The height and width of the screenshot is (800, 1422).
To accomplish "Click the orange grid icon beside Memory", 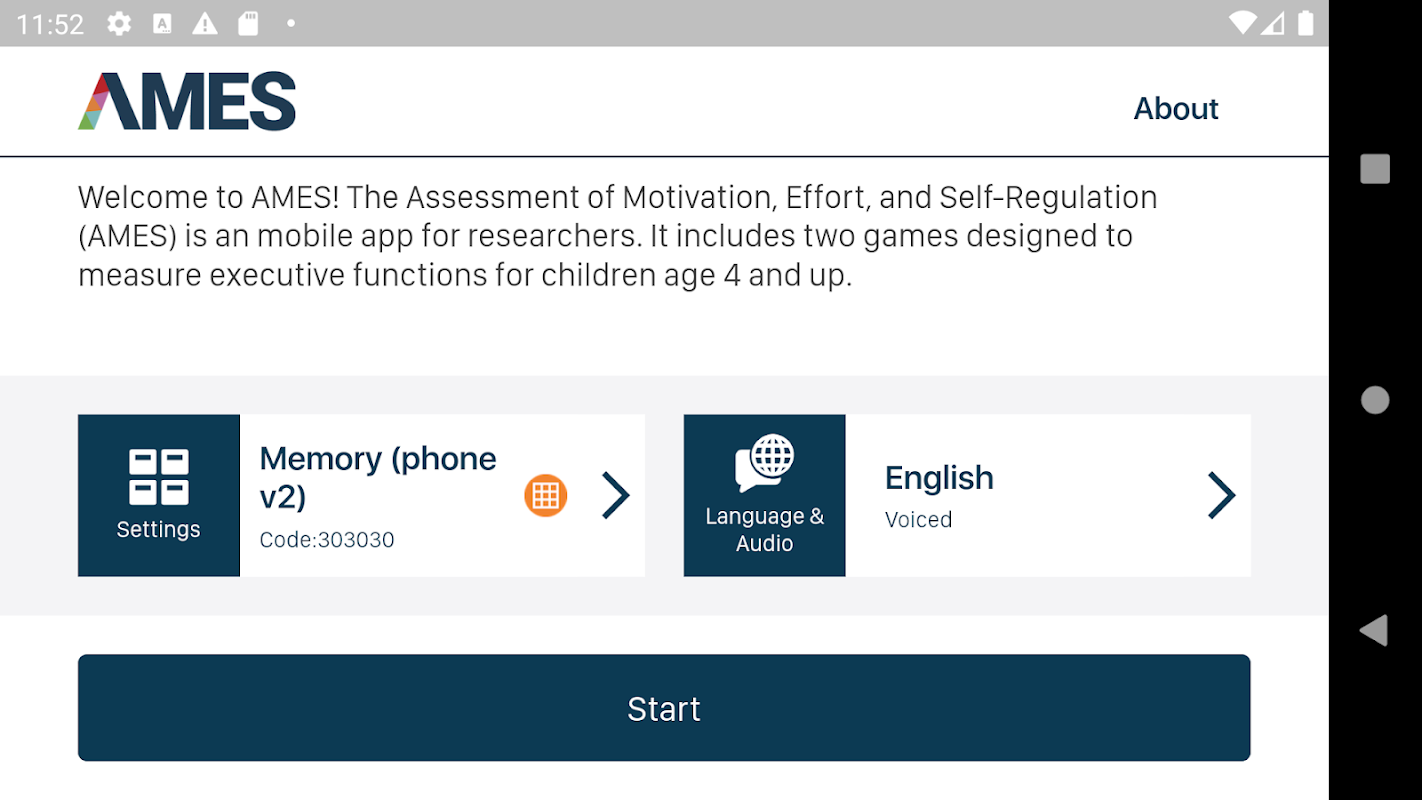I will click(546, 495).
